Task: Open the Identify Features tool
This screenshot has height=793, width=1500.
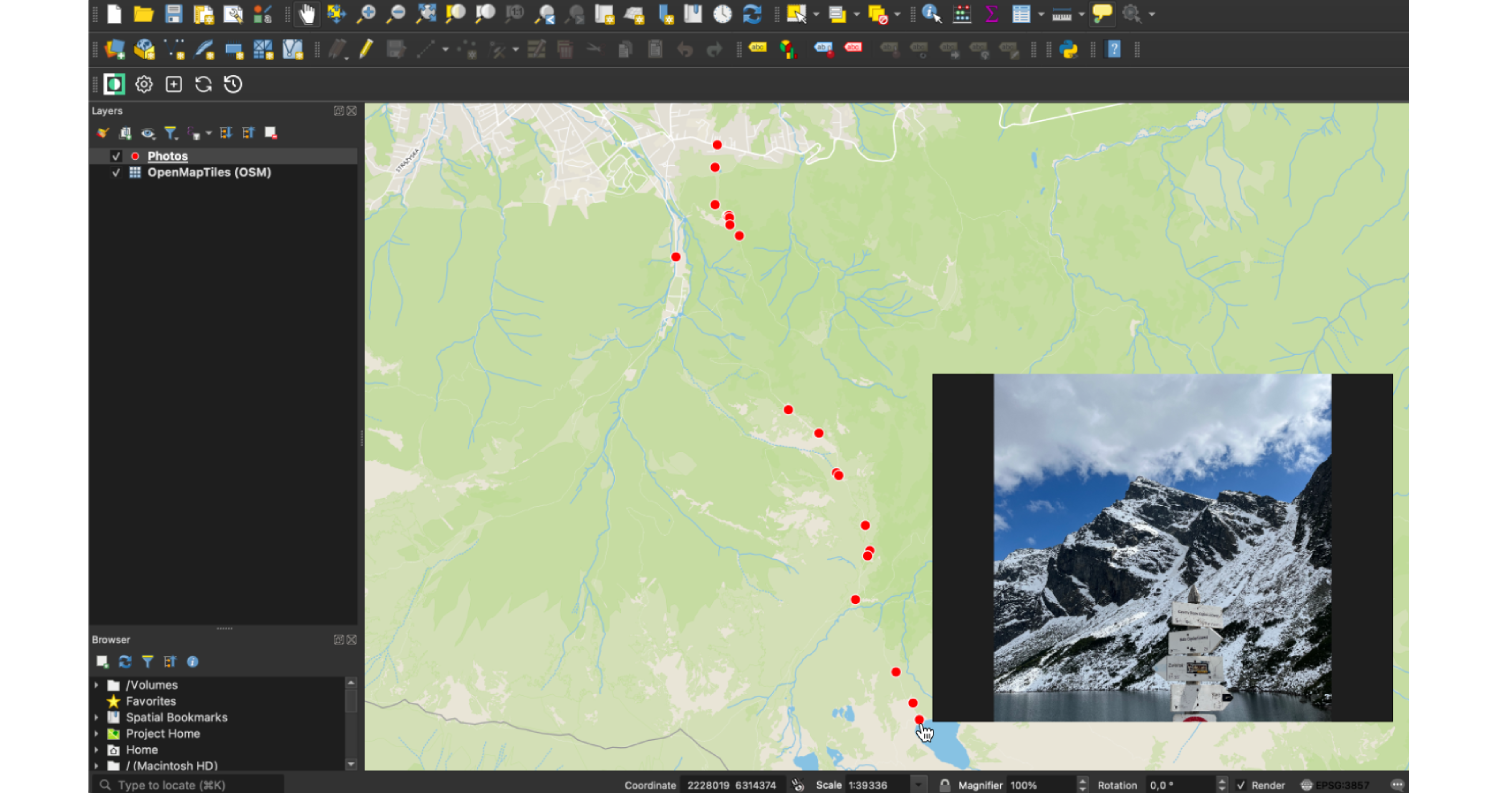Action: (x=931, y=13)
